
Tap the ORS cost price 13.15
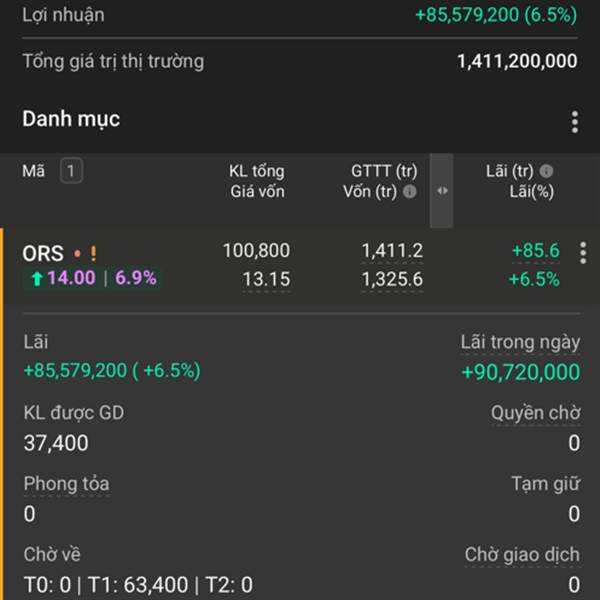click(x=266, y=279)
